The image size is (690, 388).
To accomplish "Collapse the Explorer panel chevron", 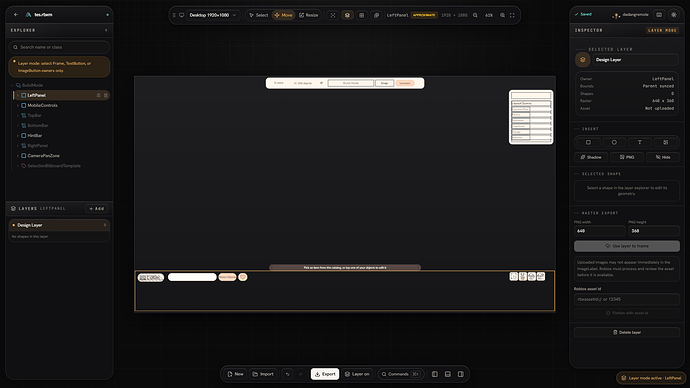I will 106,30.
